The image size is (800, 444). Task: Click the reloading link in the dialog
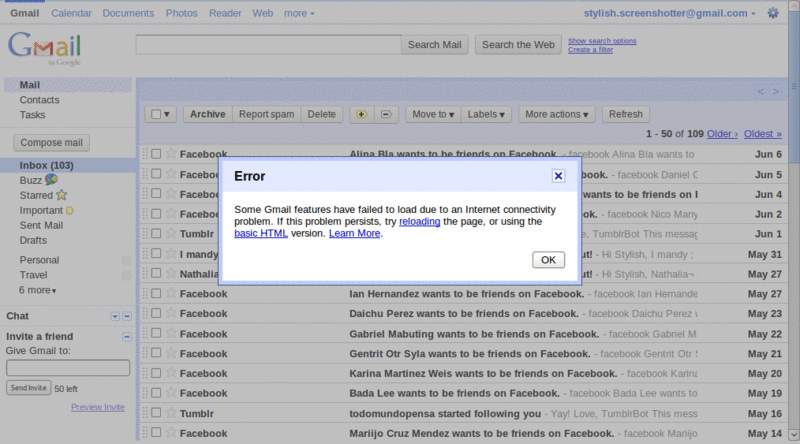(419, 221)
